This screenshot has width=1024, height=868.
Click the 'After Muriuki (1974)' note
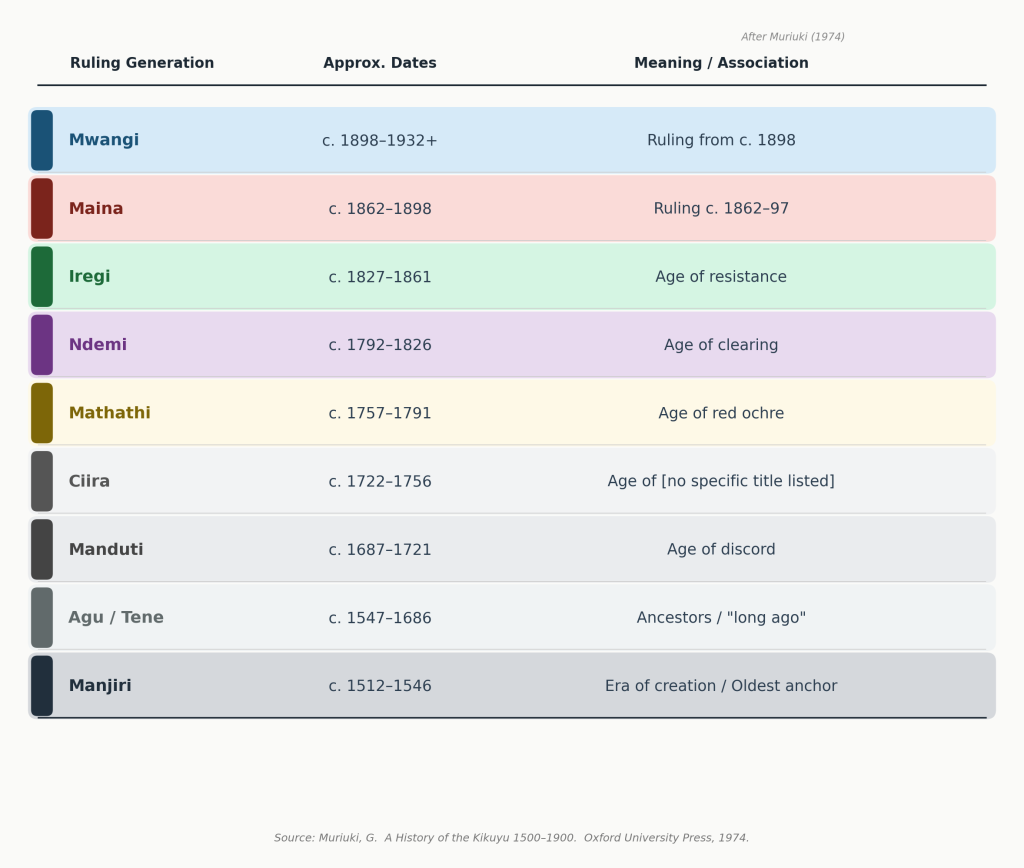tap(793, 37)
